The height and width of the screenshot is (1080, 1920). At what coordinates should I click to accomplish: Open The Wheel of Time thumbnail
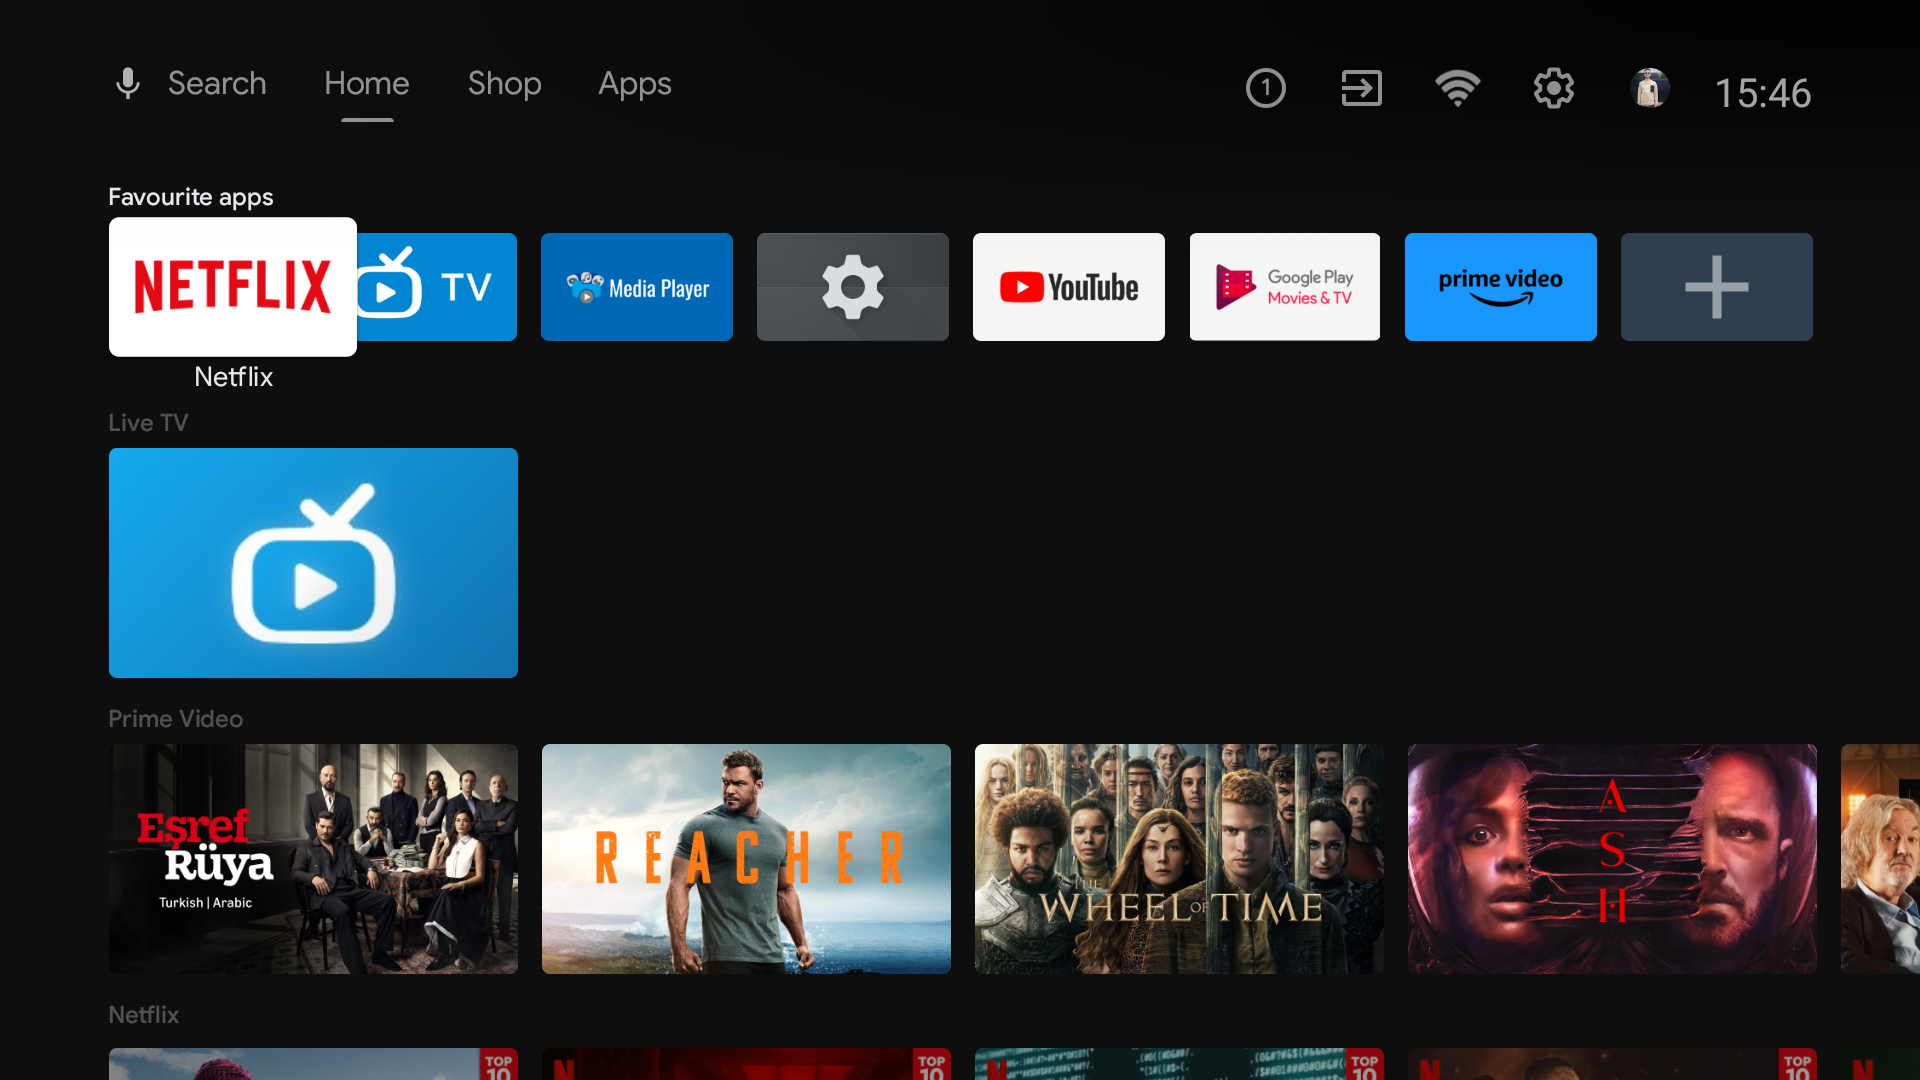coord(1179,859)
